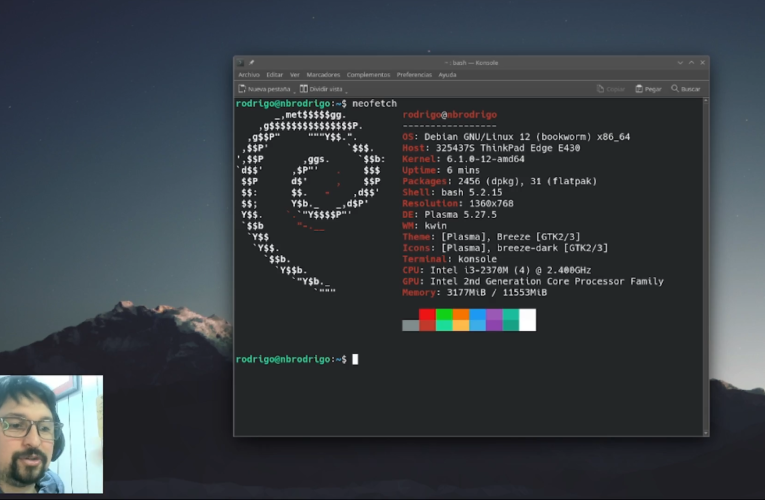Toggle the pin icon in Konsole title bar
765x500 pixels.
click(x=251, y=62)
